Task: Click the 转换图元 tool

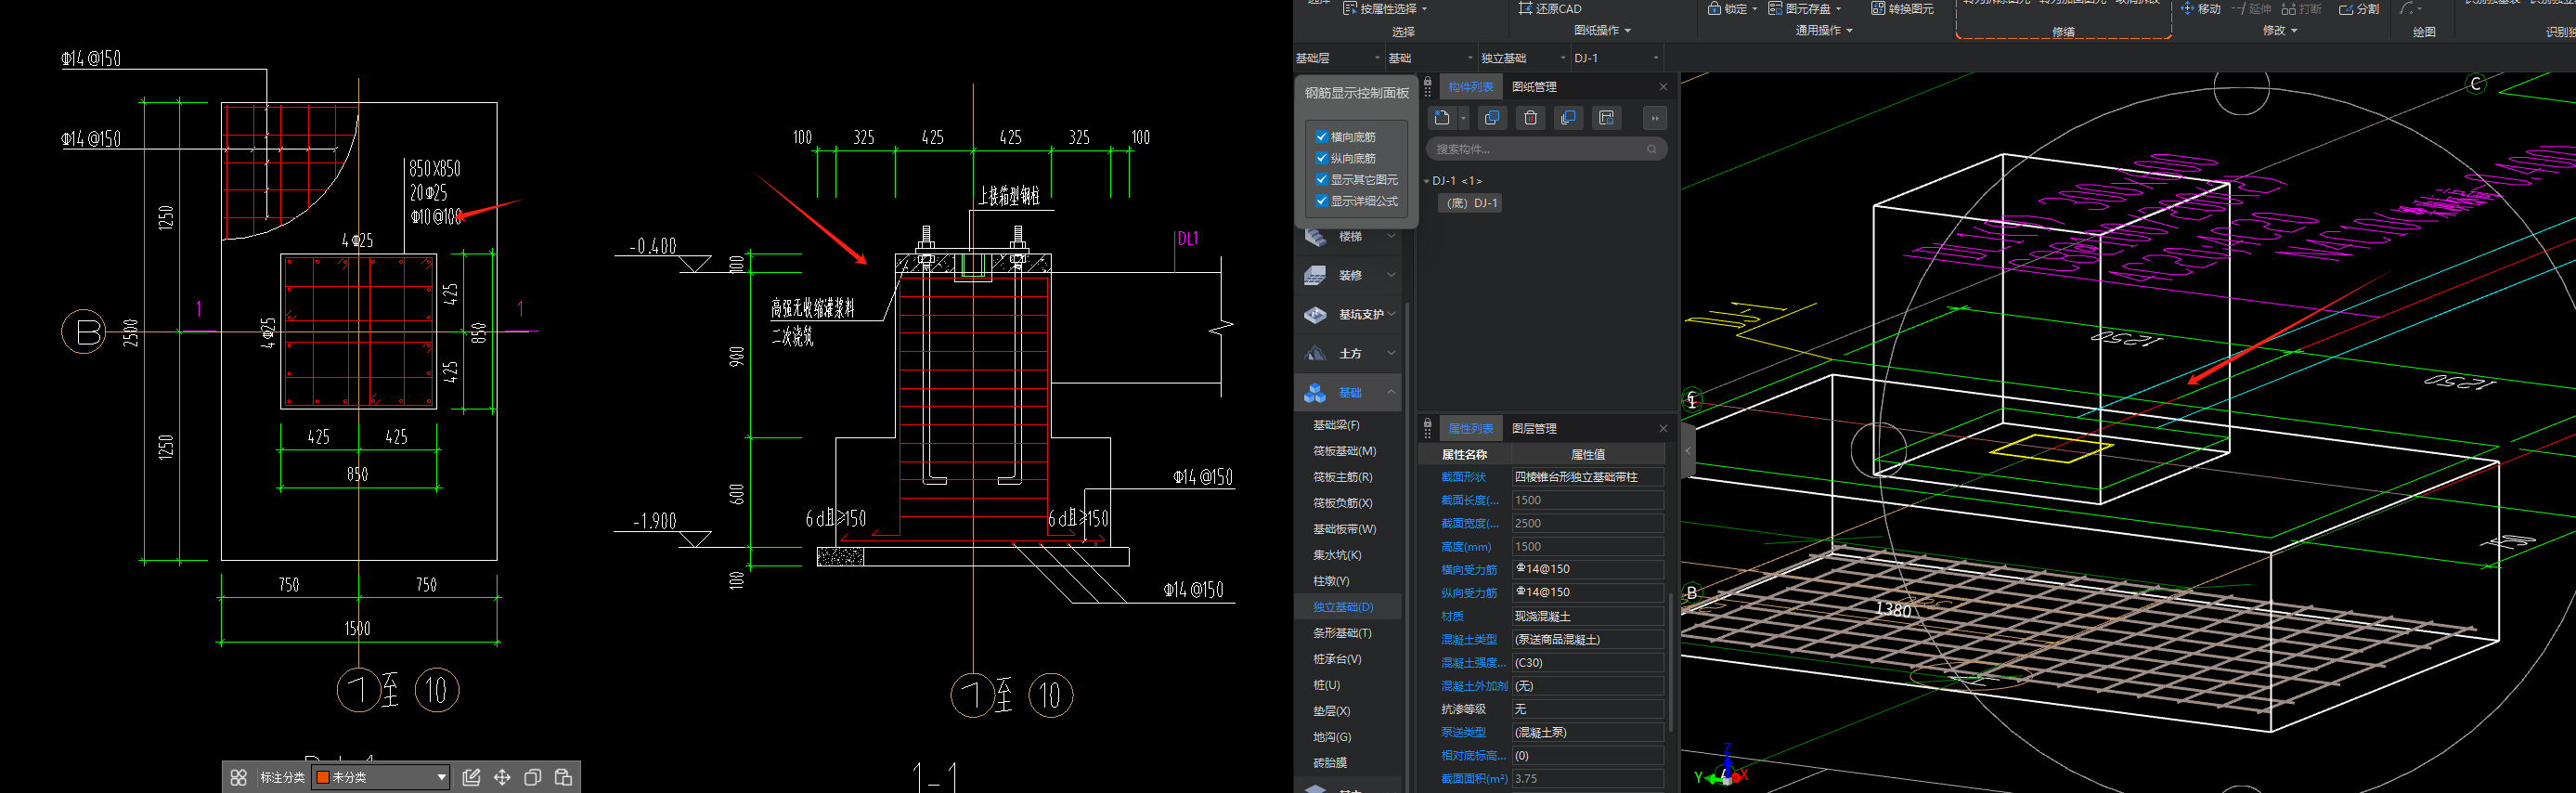Action: [x=1902, y=8]
